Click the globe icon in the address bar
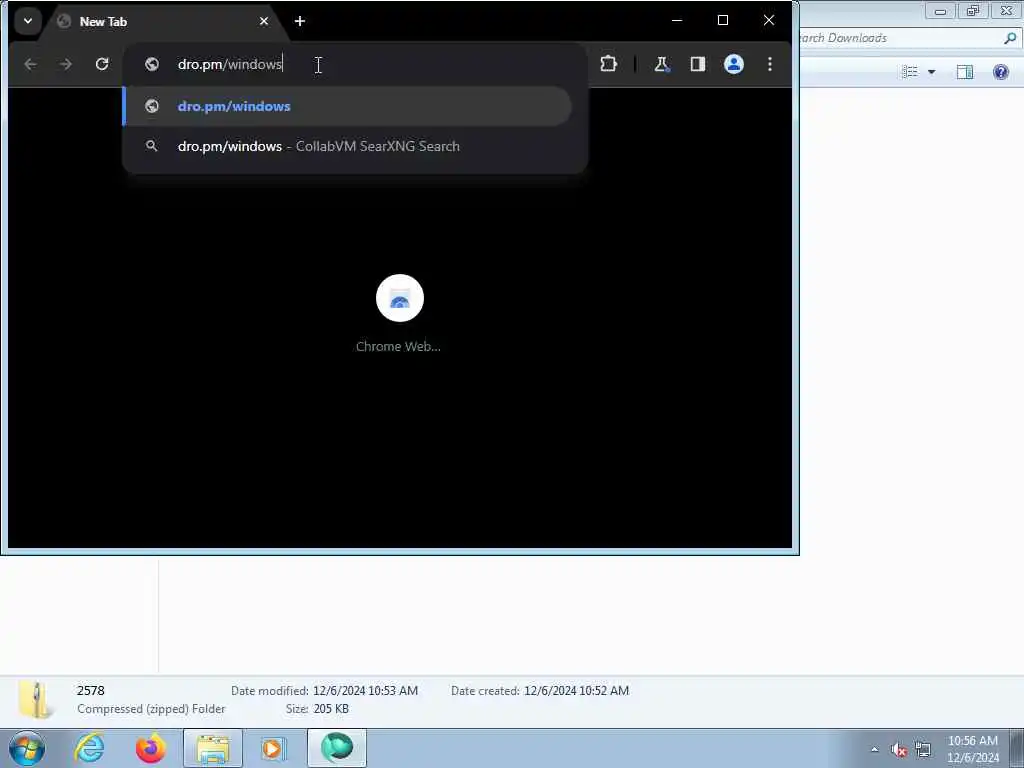This screenshot has width=1024, height=768. pyautogui.click(x=152, y=64)
